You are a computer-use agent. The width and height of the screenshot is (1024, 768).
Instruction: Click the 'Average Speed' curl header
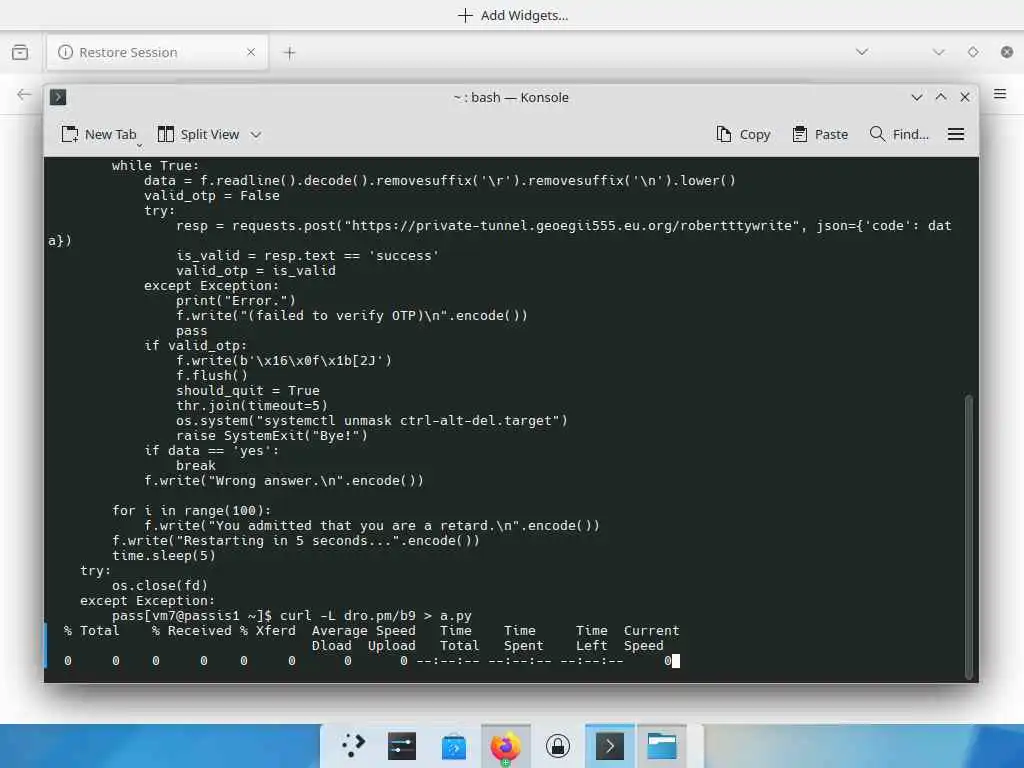pos(363,631)
